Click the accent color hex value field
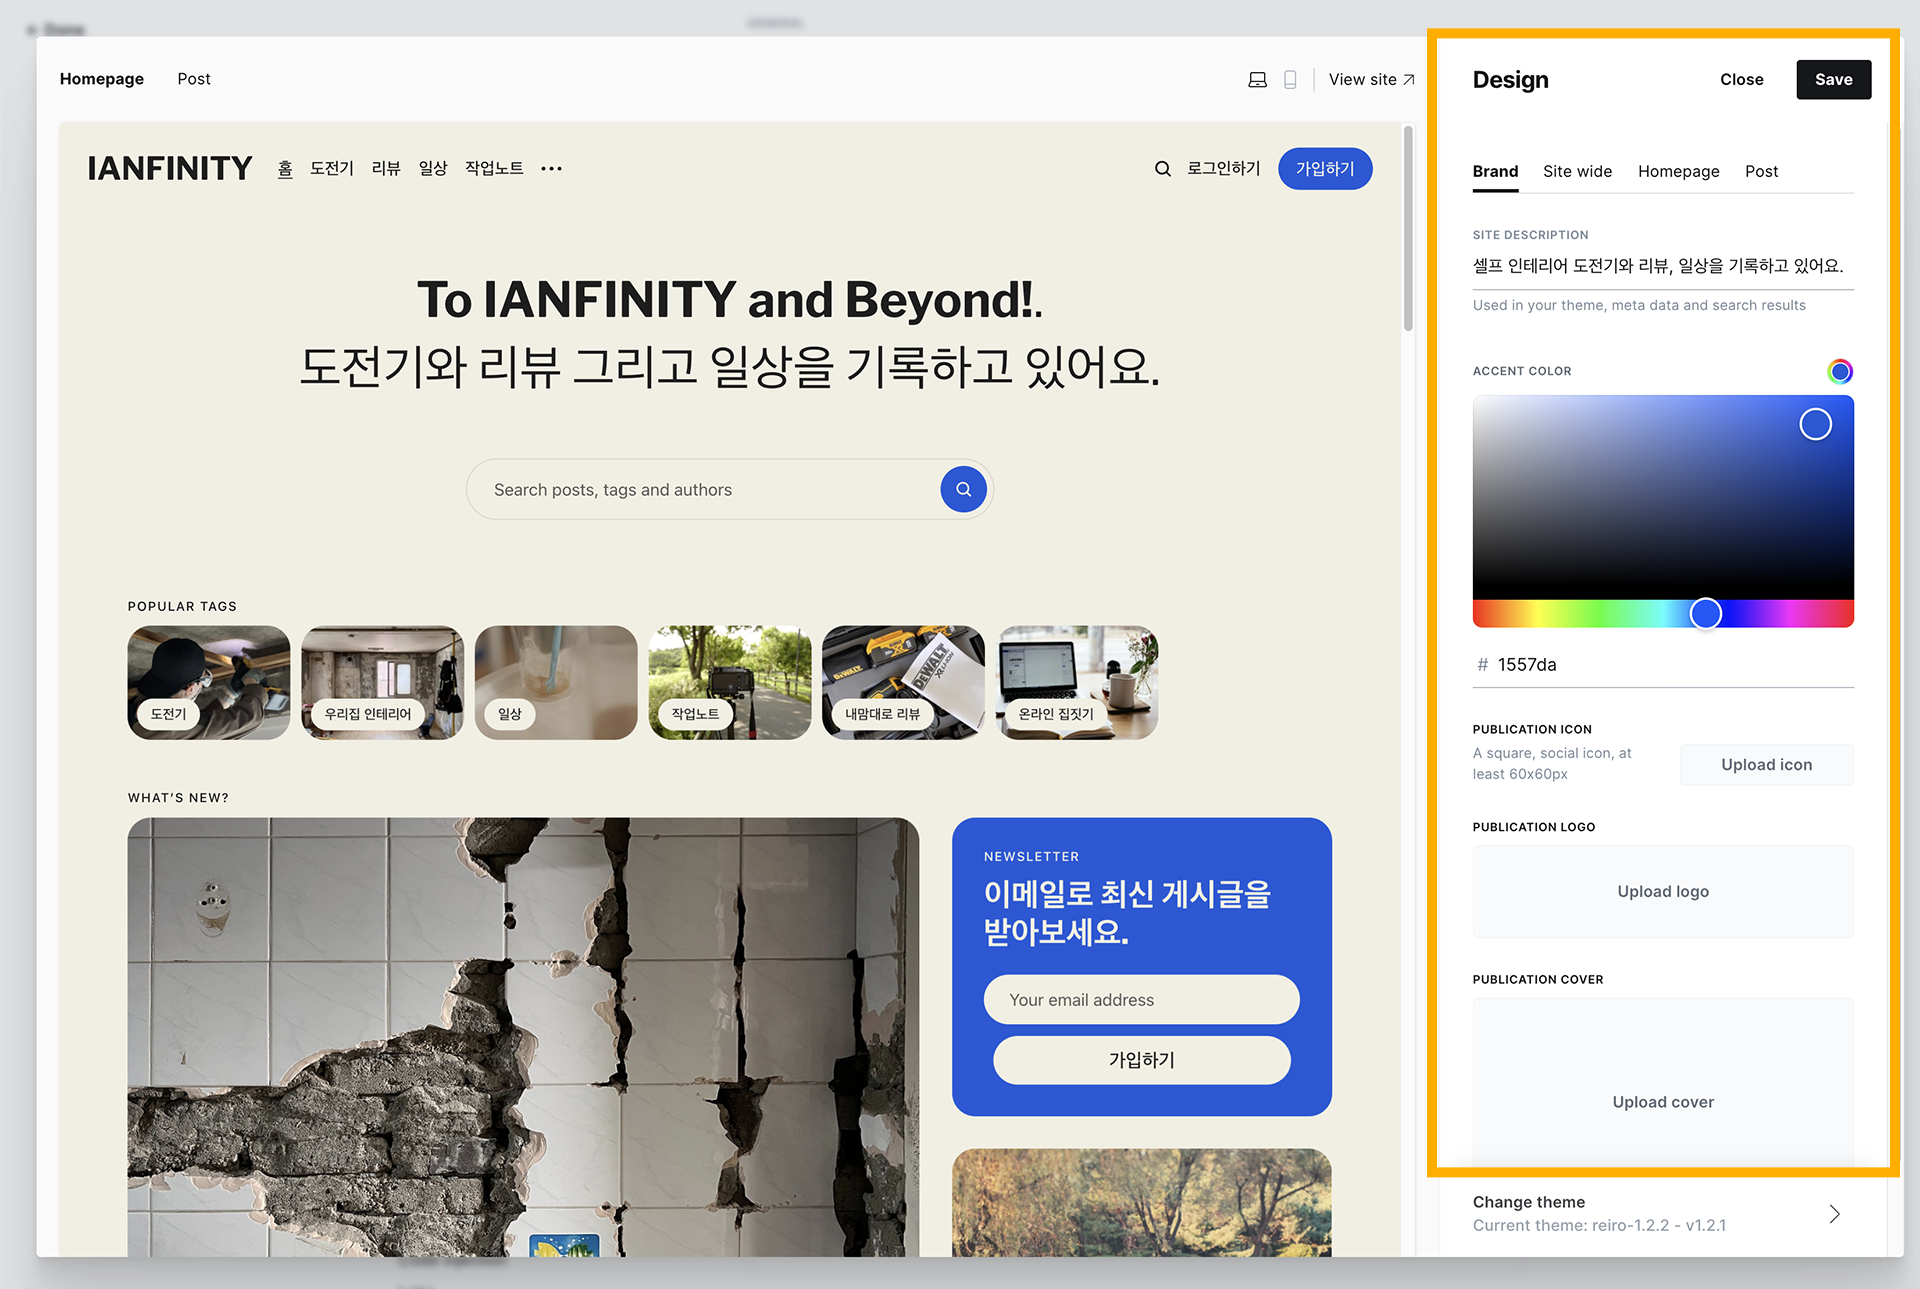This screenshot has height=1289, width=1920. (1663, 665)
